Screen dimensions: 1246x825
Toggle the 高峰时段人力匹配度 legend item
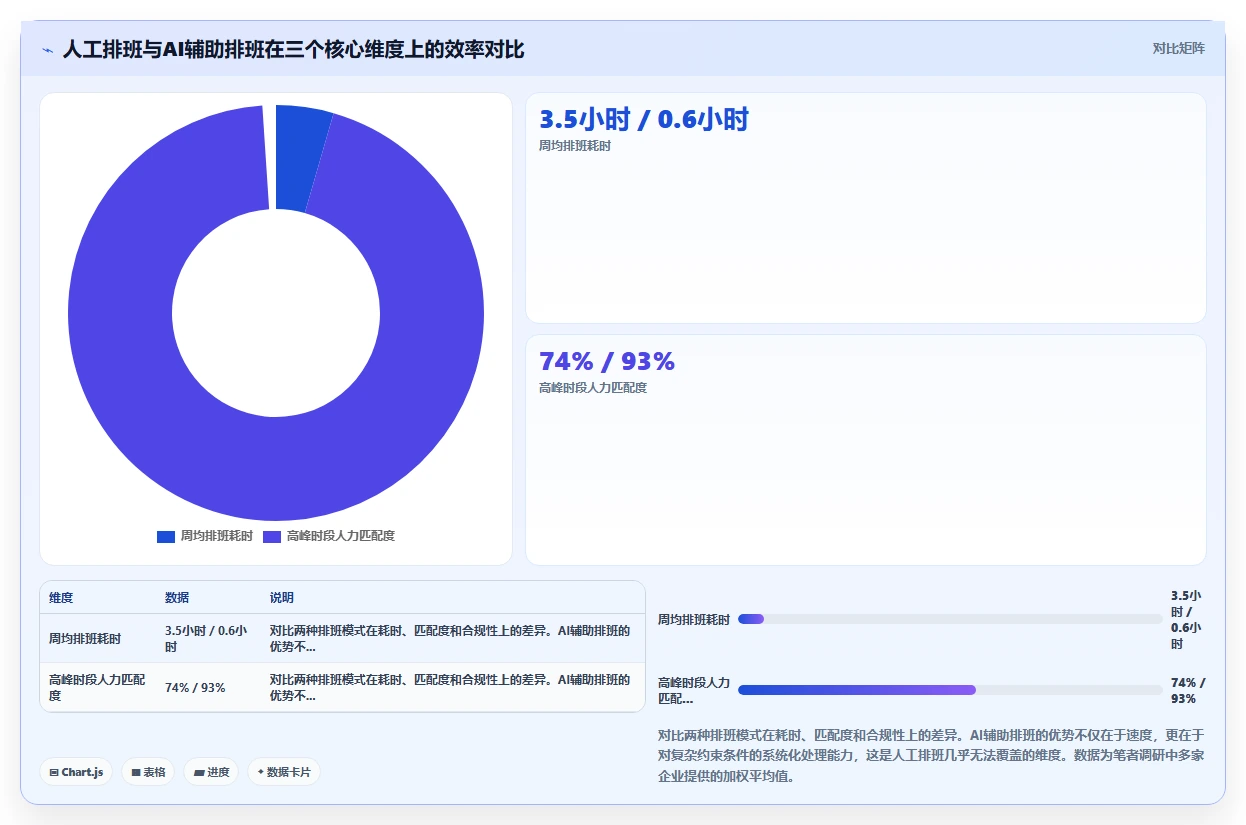click(x=329, y=536)
